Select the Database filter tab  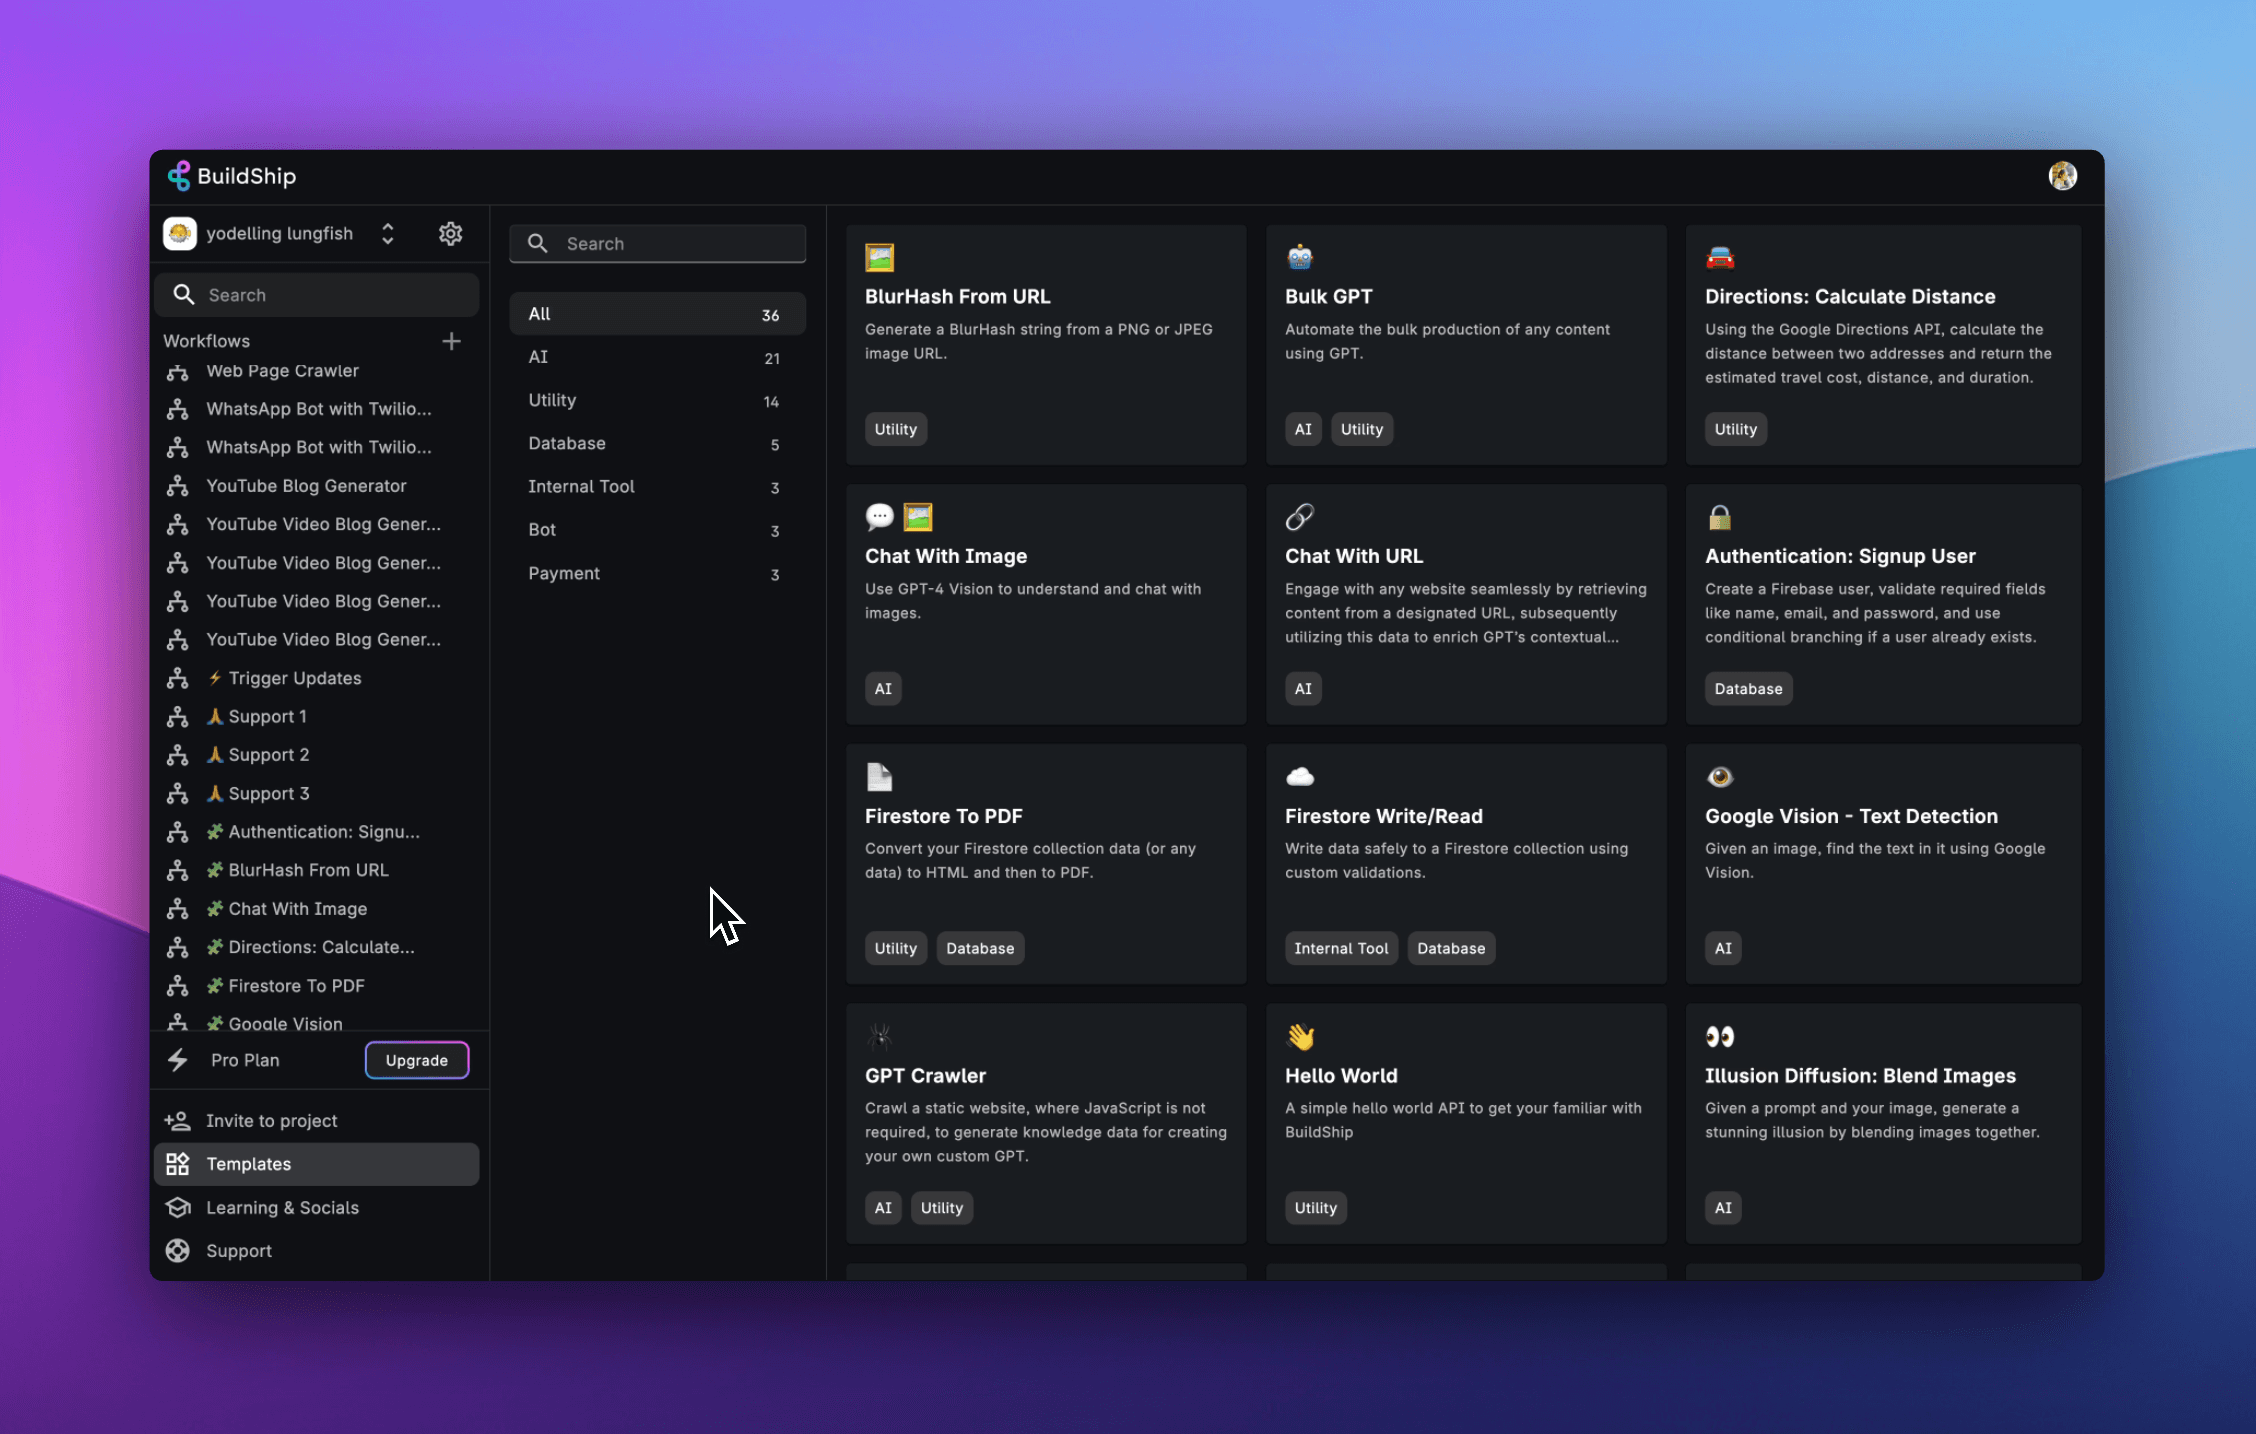[567, 442]
